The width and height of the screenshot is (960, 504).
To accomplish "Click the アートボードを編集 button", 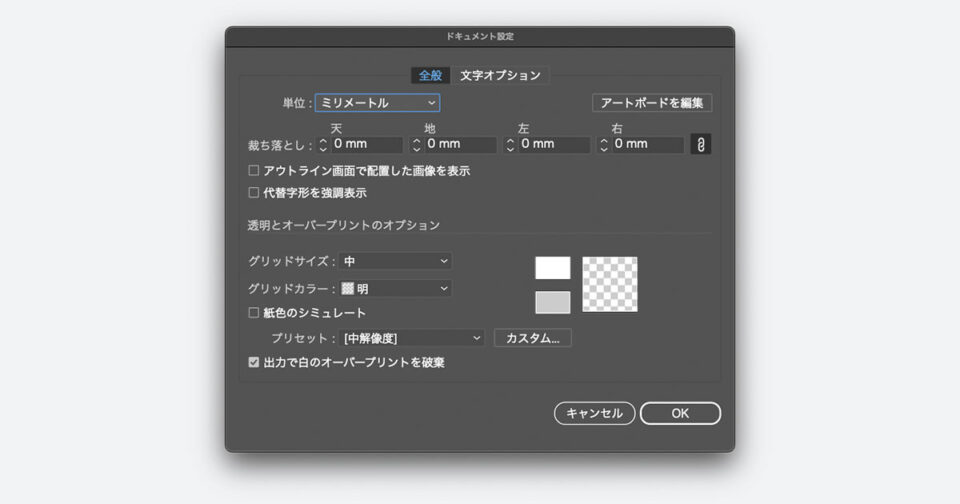I will pyautogui.click(x=652, y=103).
